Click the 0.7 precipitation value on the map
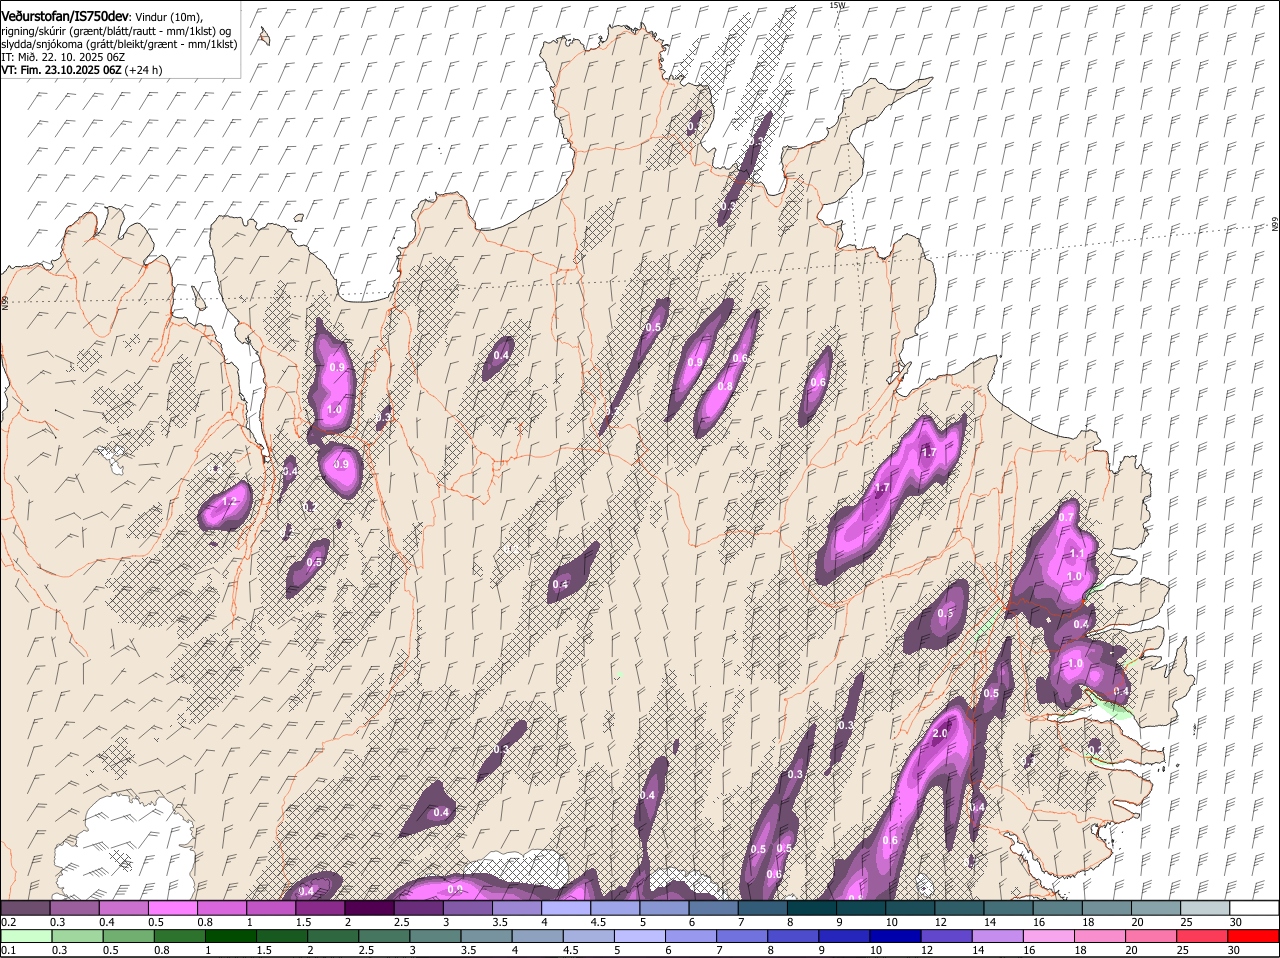The height and width of the screenshot is (958, 1280). pyautogui.click(x=1067, y=517)
